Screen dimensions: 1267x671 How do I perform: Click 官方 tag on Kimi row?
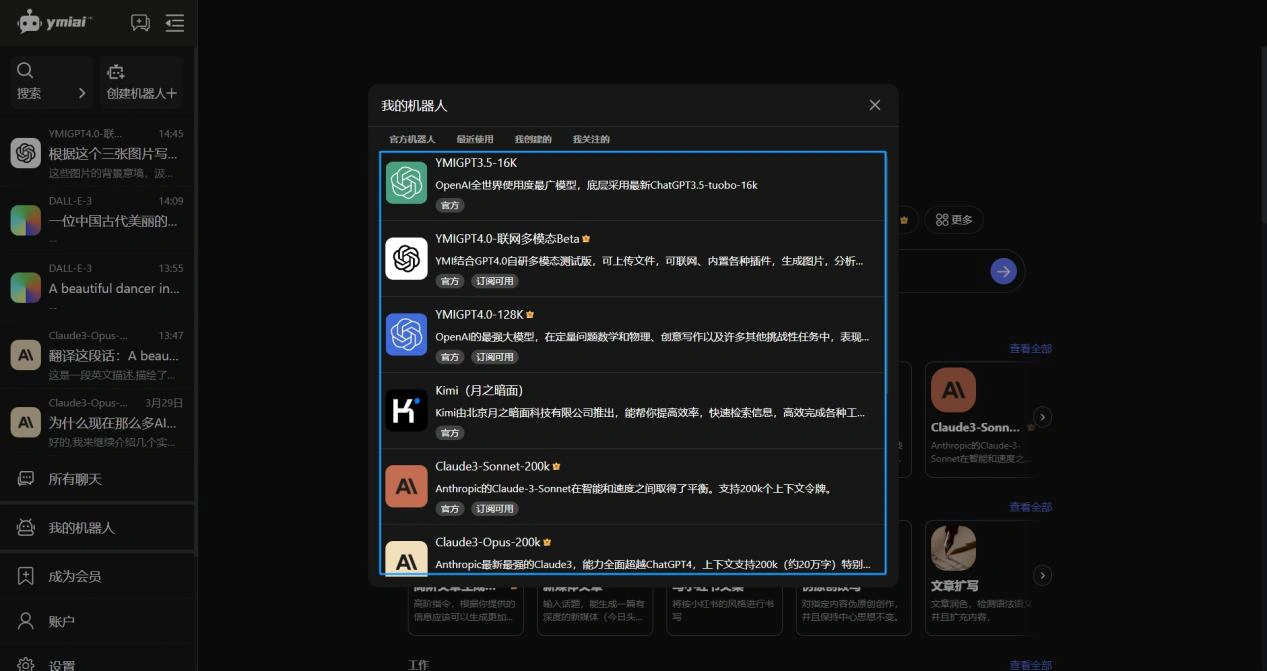[x=450, y=433]
